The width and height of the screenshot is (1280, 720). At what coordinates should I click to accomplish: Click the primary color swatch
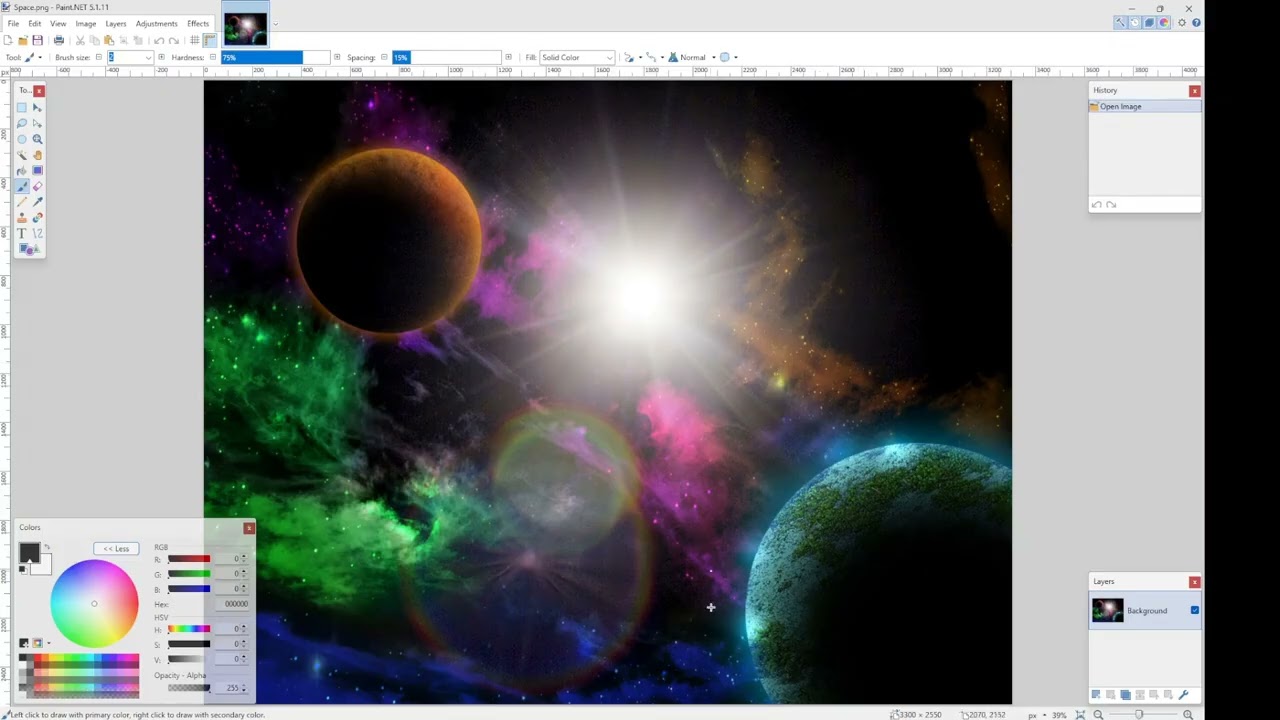(28, 553)
